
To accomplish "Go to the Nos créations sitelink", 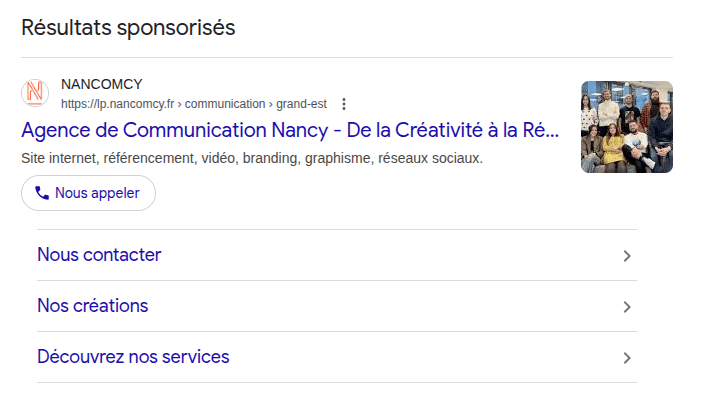I will (92, 306).
